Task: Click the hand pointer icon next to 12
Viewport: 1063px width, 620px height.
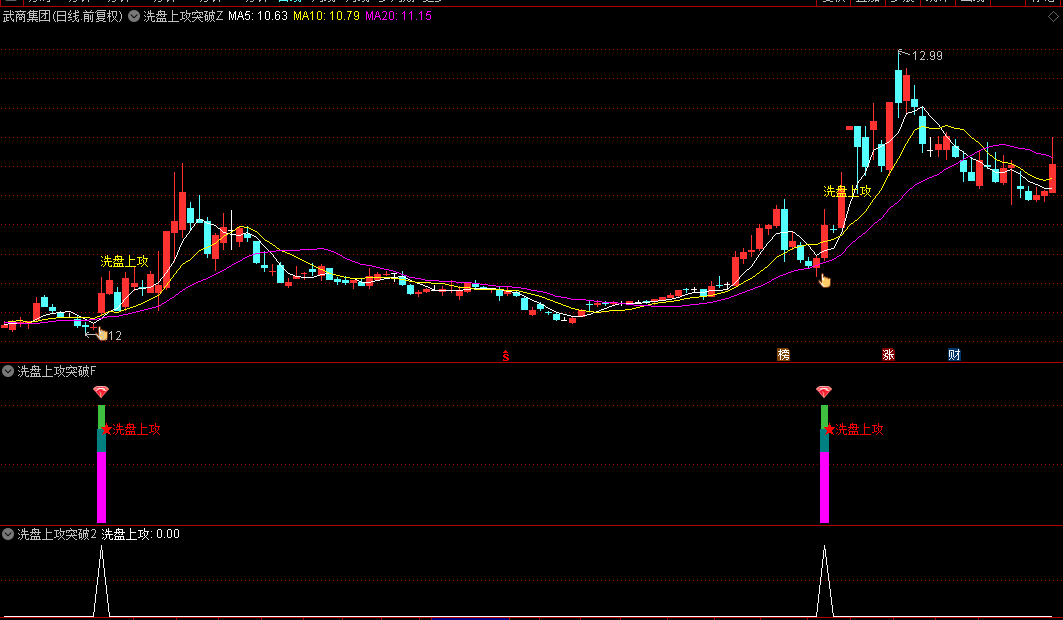Action: pos(102,333)
